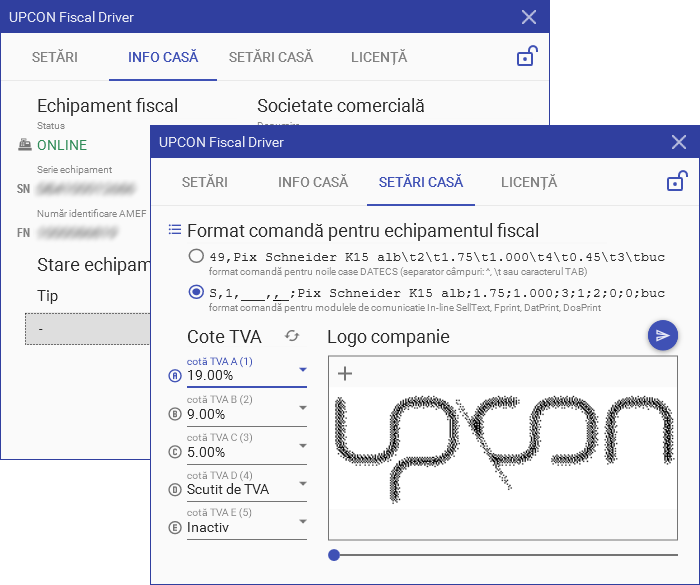The height and width of the screenshot is (585, 700).
Task: Click the S,1 Pix Schneider command sample text
Action: (437, 293)
